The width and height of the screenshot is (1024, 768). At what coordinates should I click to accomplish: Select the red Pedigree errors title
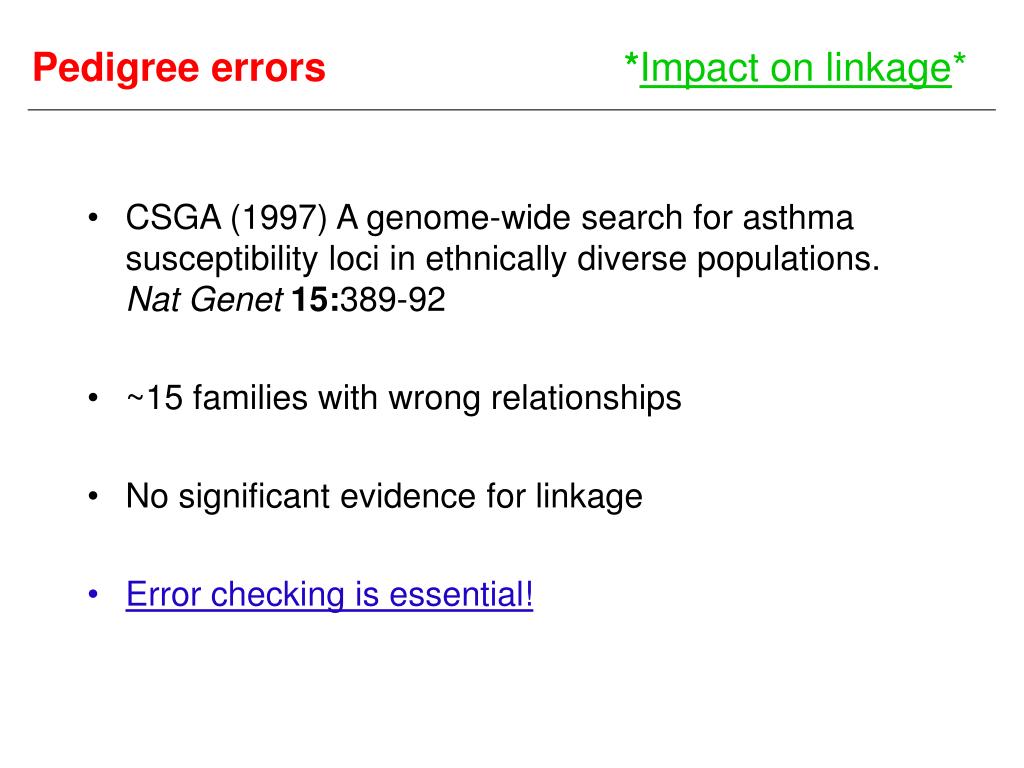[x=179, y=68]
